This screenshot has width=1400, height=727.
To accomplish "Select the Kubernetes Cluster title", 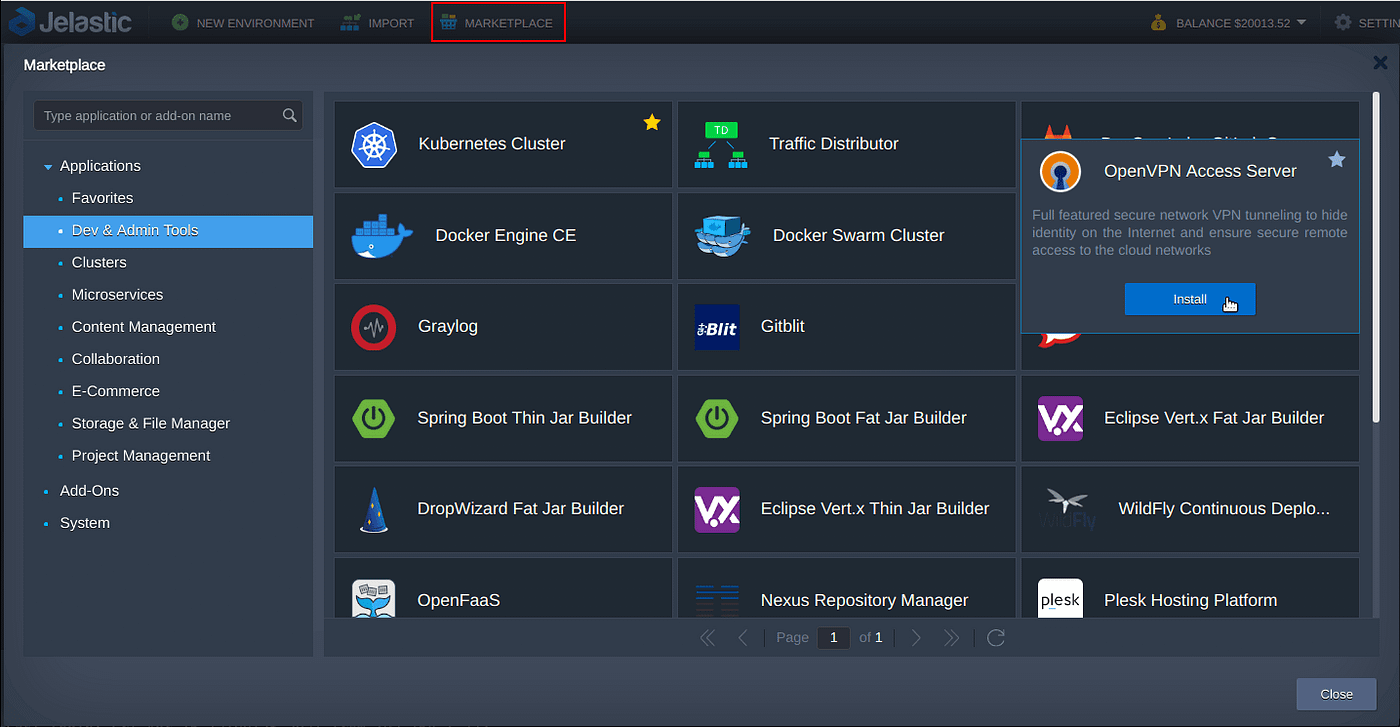I will (492, 144).
